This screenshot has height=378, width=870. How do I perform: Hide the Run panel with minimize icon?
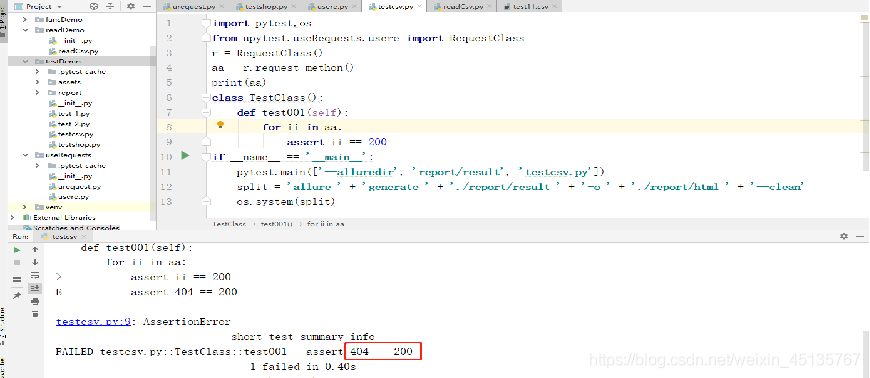tap(860, 236)
